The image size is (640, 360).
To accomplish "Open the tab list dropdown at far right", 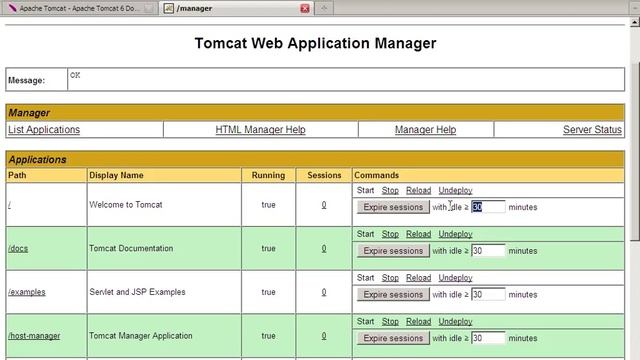I will point(634,8).
